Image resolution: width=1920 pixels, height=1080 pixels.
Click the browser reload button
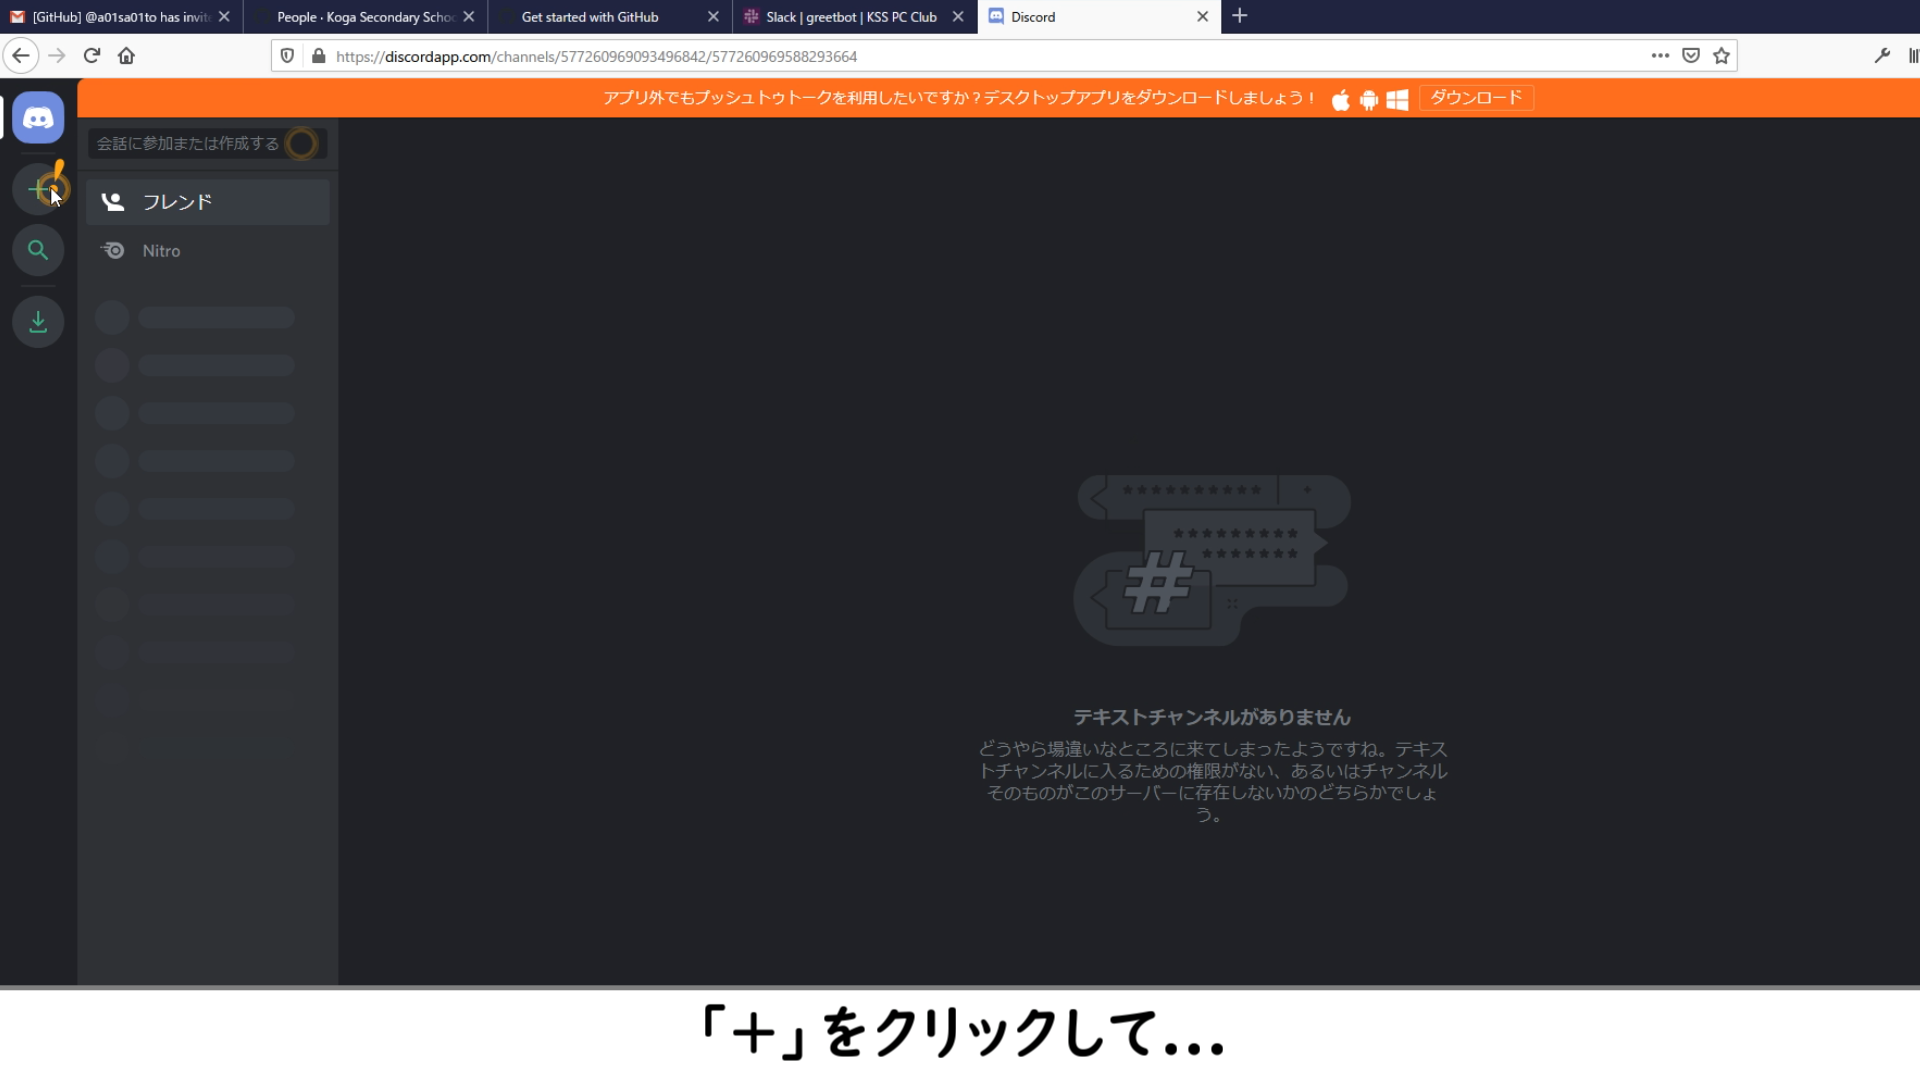click(x=92, y=56)
